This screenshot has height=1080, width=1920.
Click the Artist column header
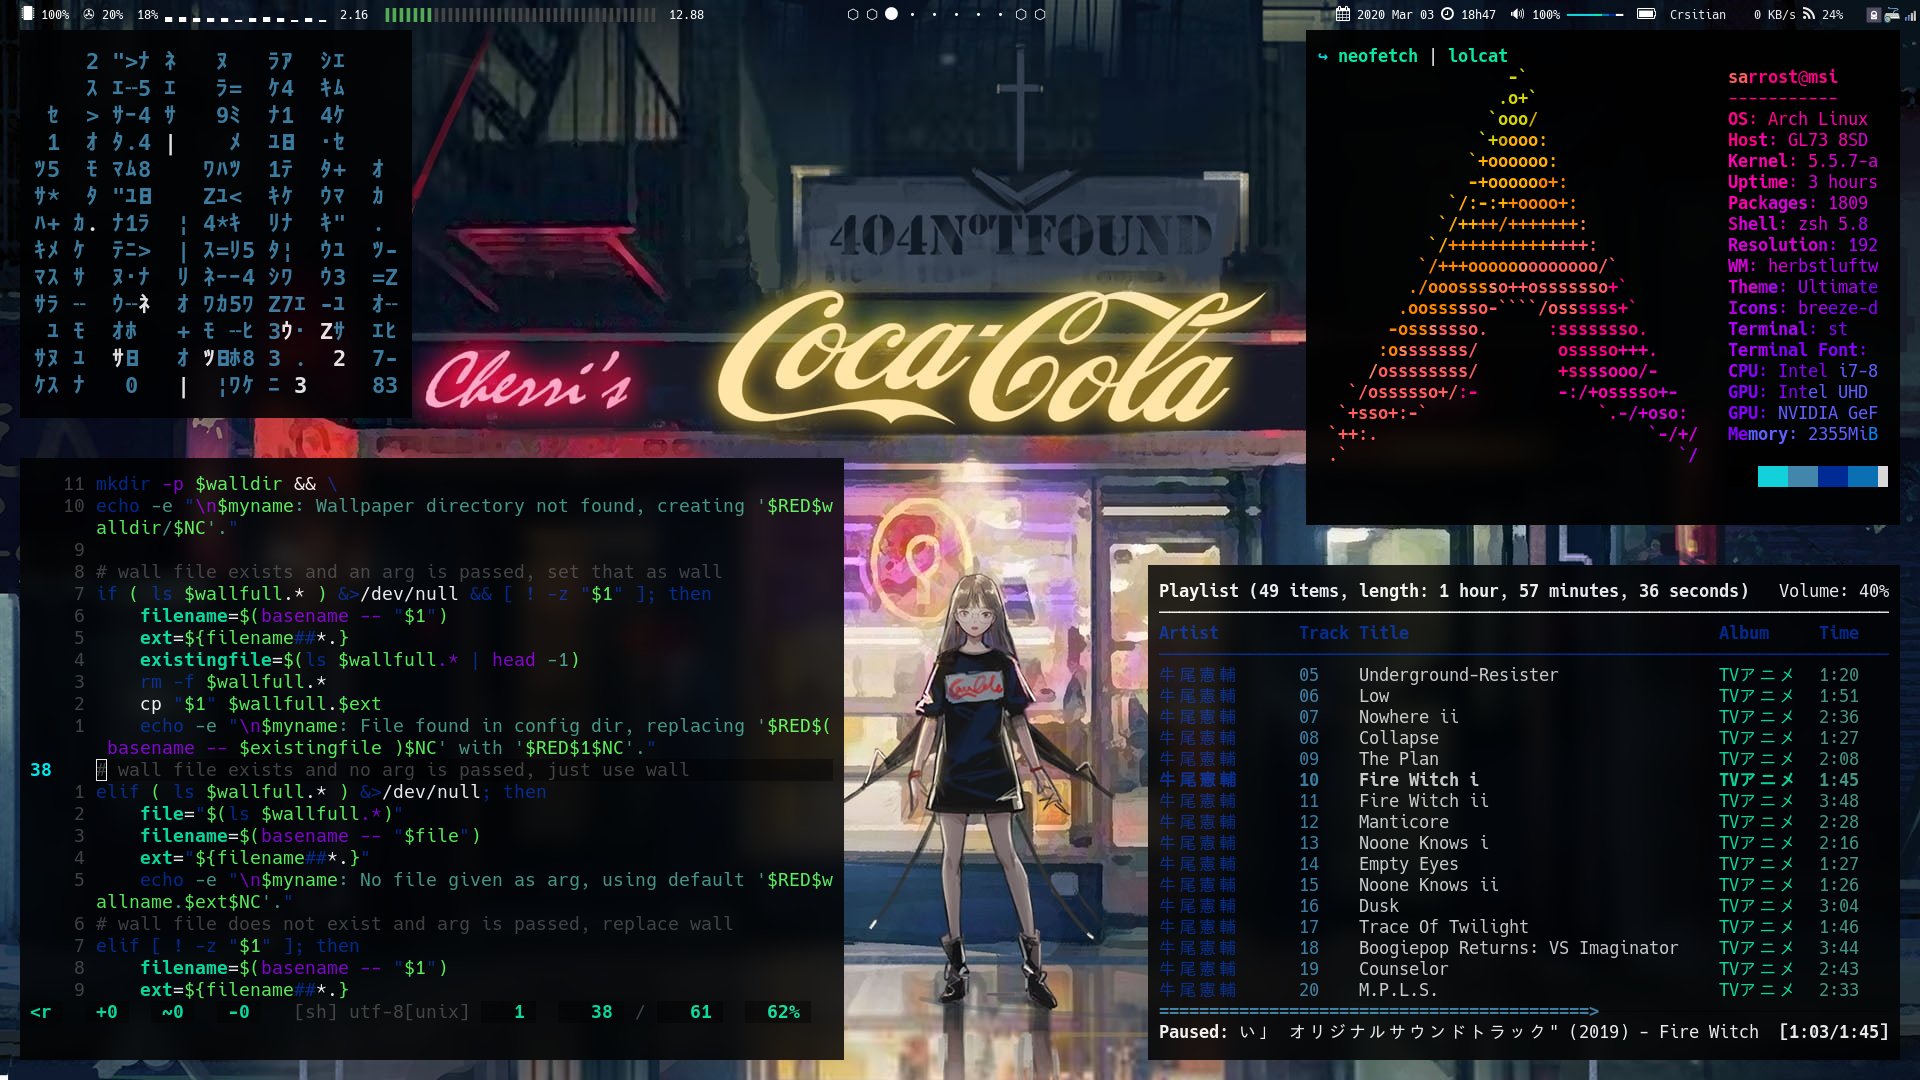pos(1188,633)
